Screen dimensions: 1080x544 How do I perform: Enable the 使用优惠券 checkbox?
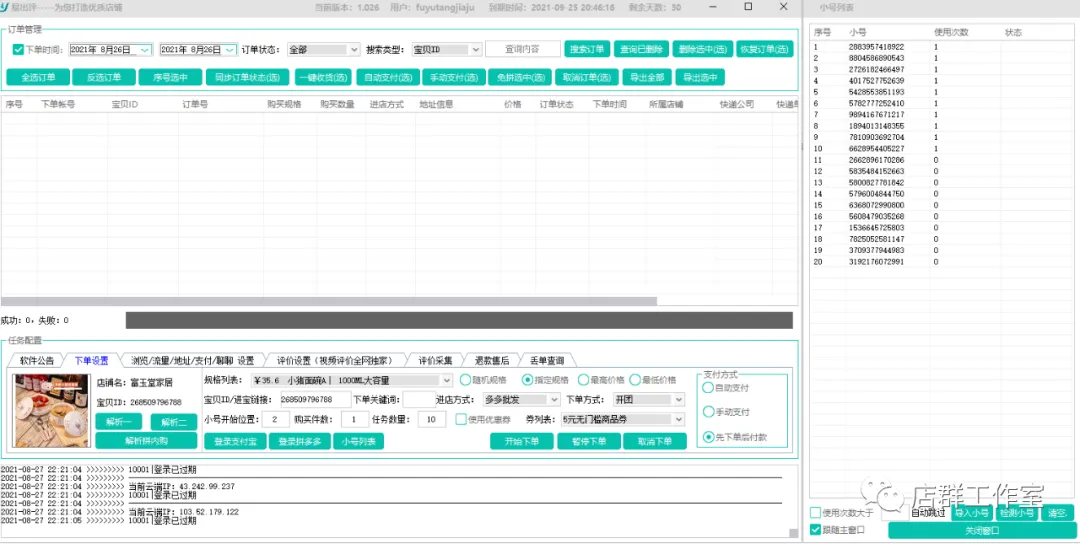tap(461, 420)
